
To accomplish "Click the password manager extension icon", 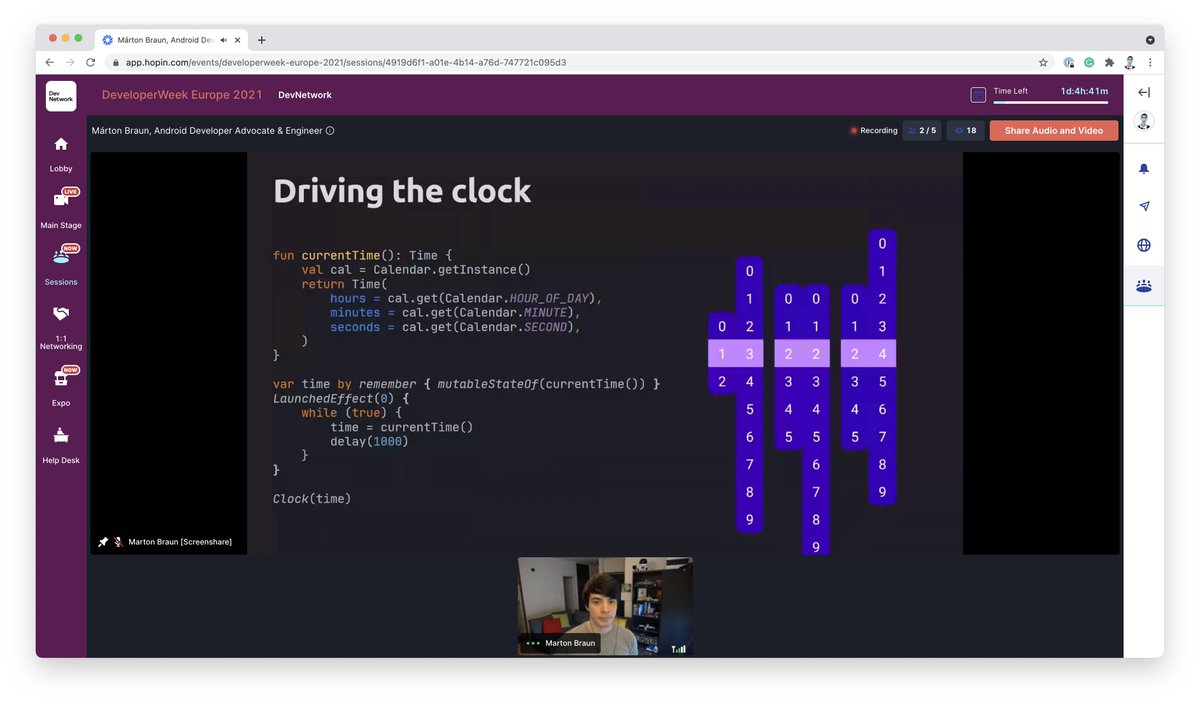I will tap(1068, 62).
